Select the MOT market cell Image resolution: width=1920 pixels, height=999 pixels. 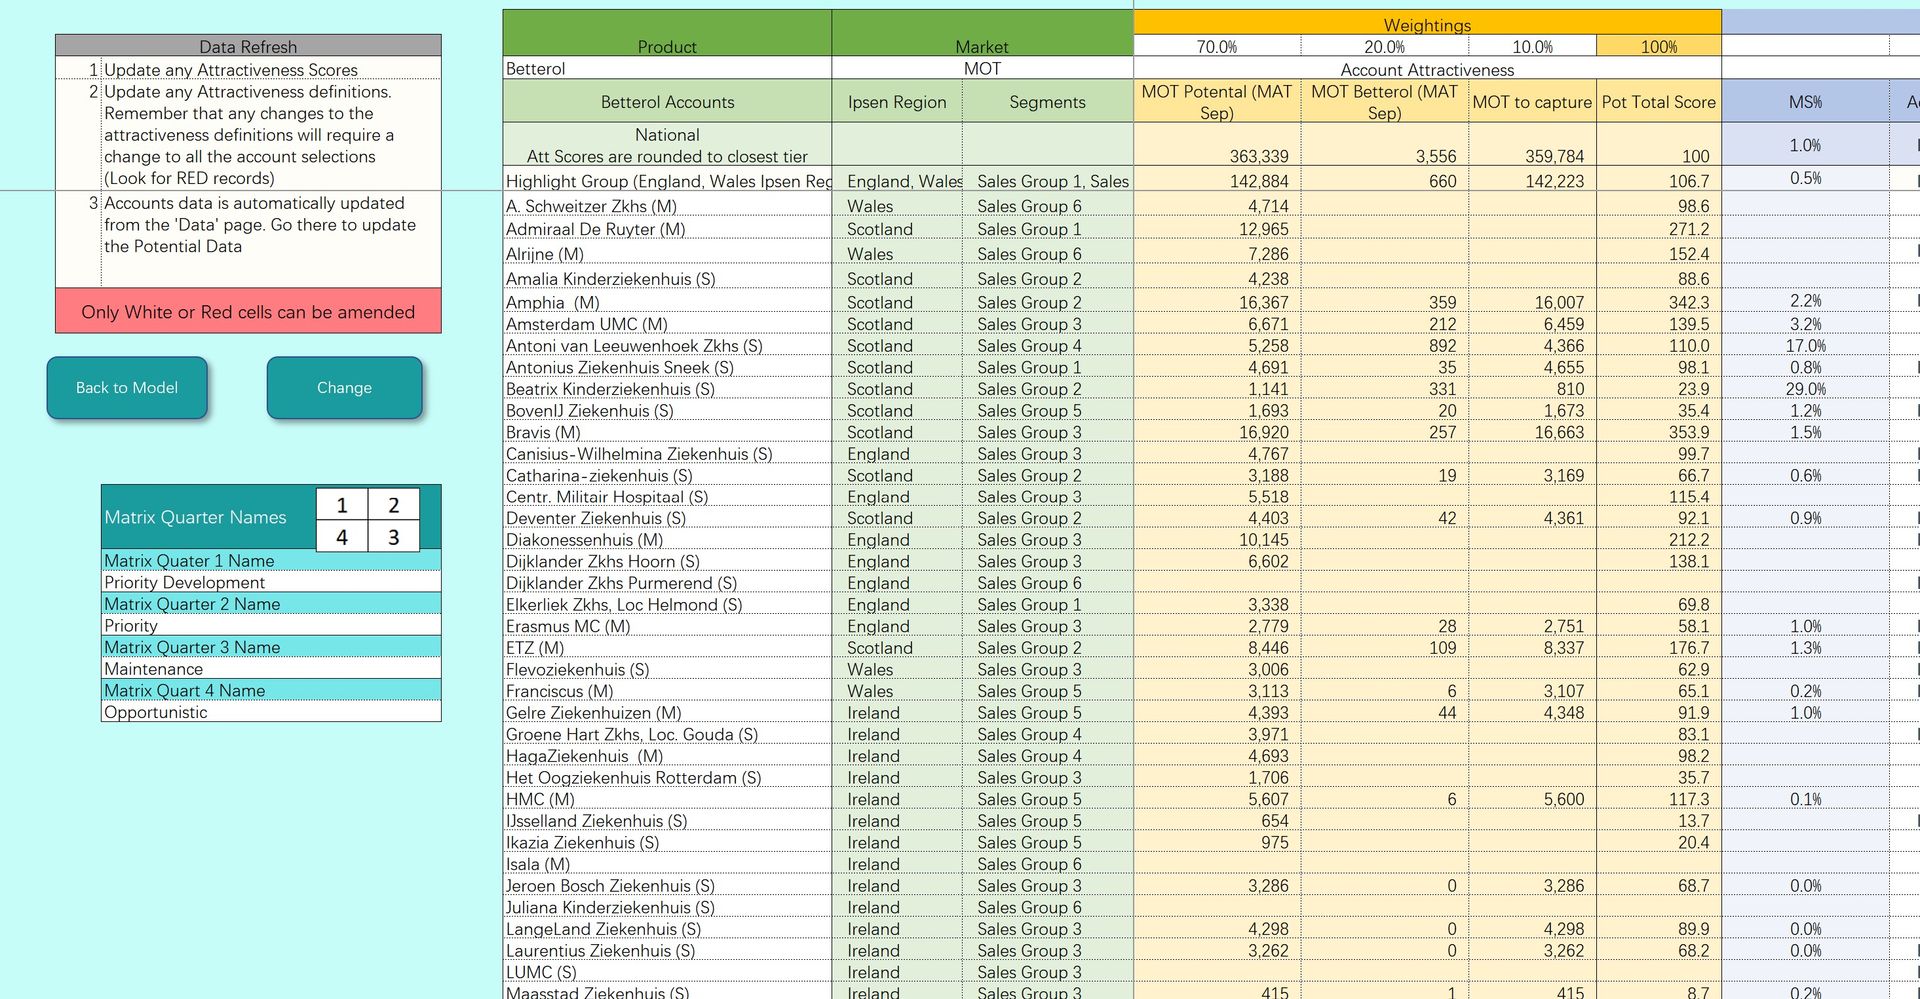[982, 68]
